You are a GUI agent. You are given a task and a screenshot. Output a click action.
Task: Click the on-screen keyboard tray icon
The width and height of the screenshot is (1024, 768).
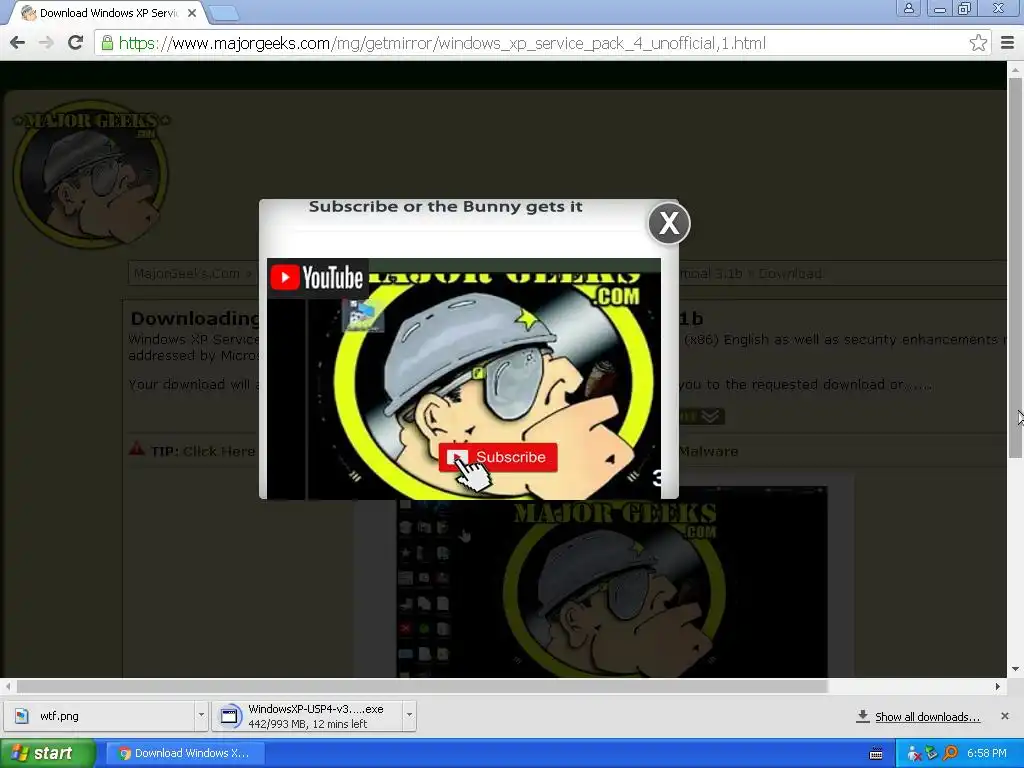tap(876, 754)
